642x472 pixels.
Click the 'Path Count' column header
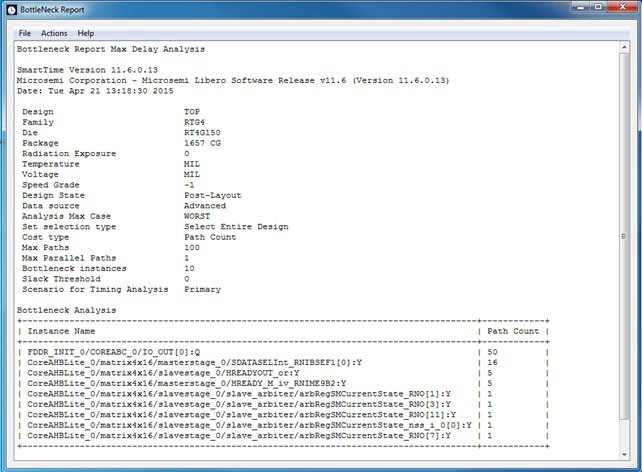513,331
